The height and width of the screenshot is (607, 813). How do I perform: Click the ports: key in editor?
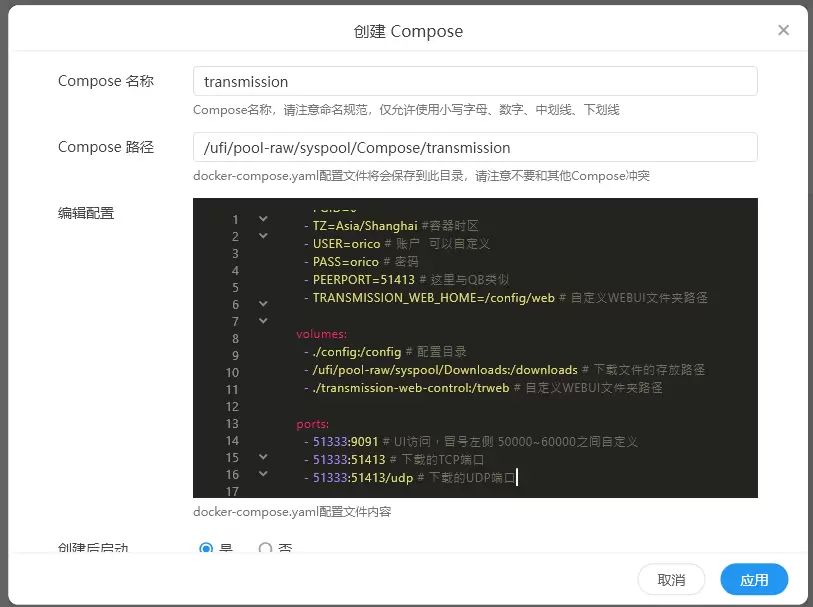point(312,424)
